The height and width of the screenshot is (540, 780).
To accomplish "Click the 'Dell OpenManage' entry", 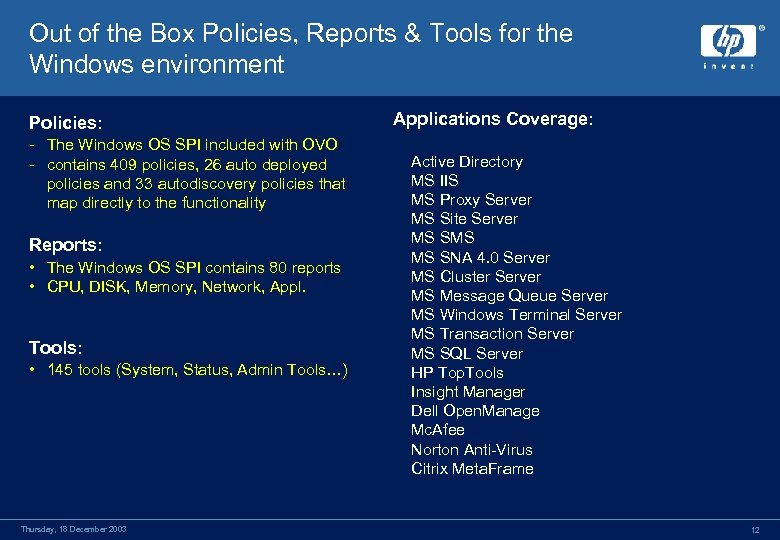I will (475, 411).
